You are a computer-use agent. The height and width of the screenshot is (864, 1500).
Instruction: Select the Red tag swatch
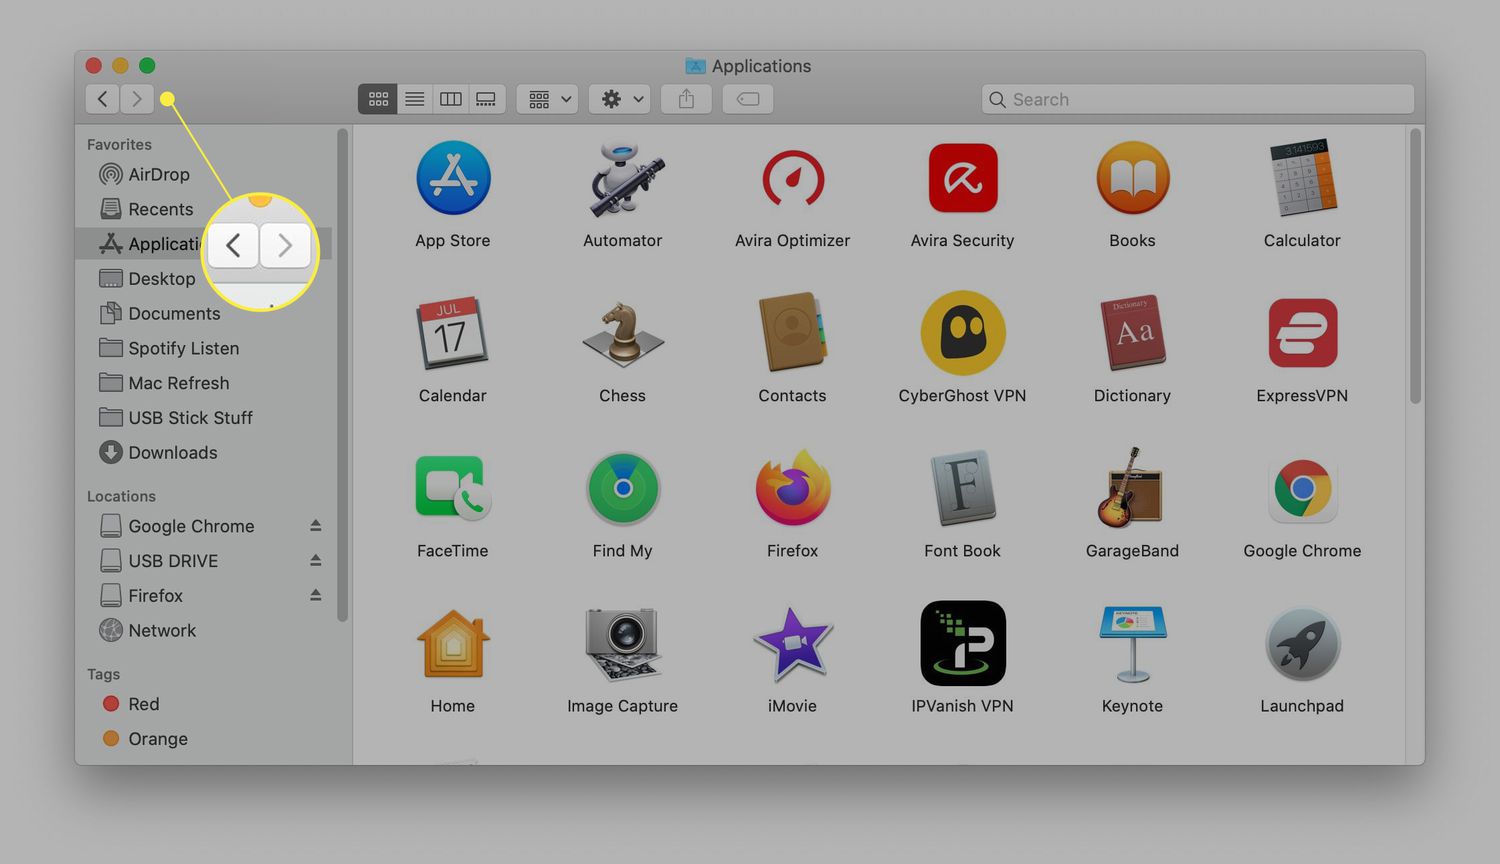(x=111, y=704)
